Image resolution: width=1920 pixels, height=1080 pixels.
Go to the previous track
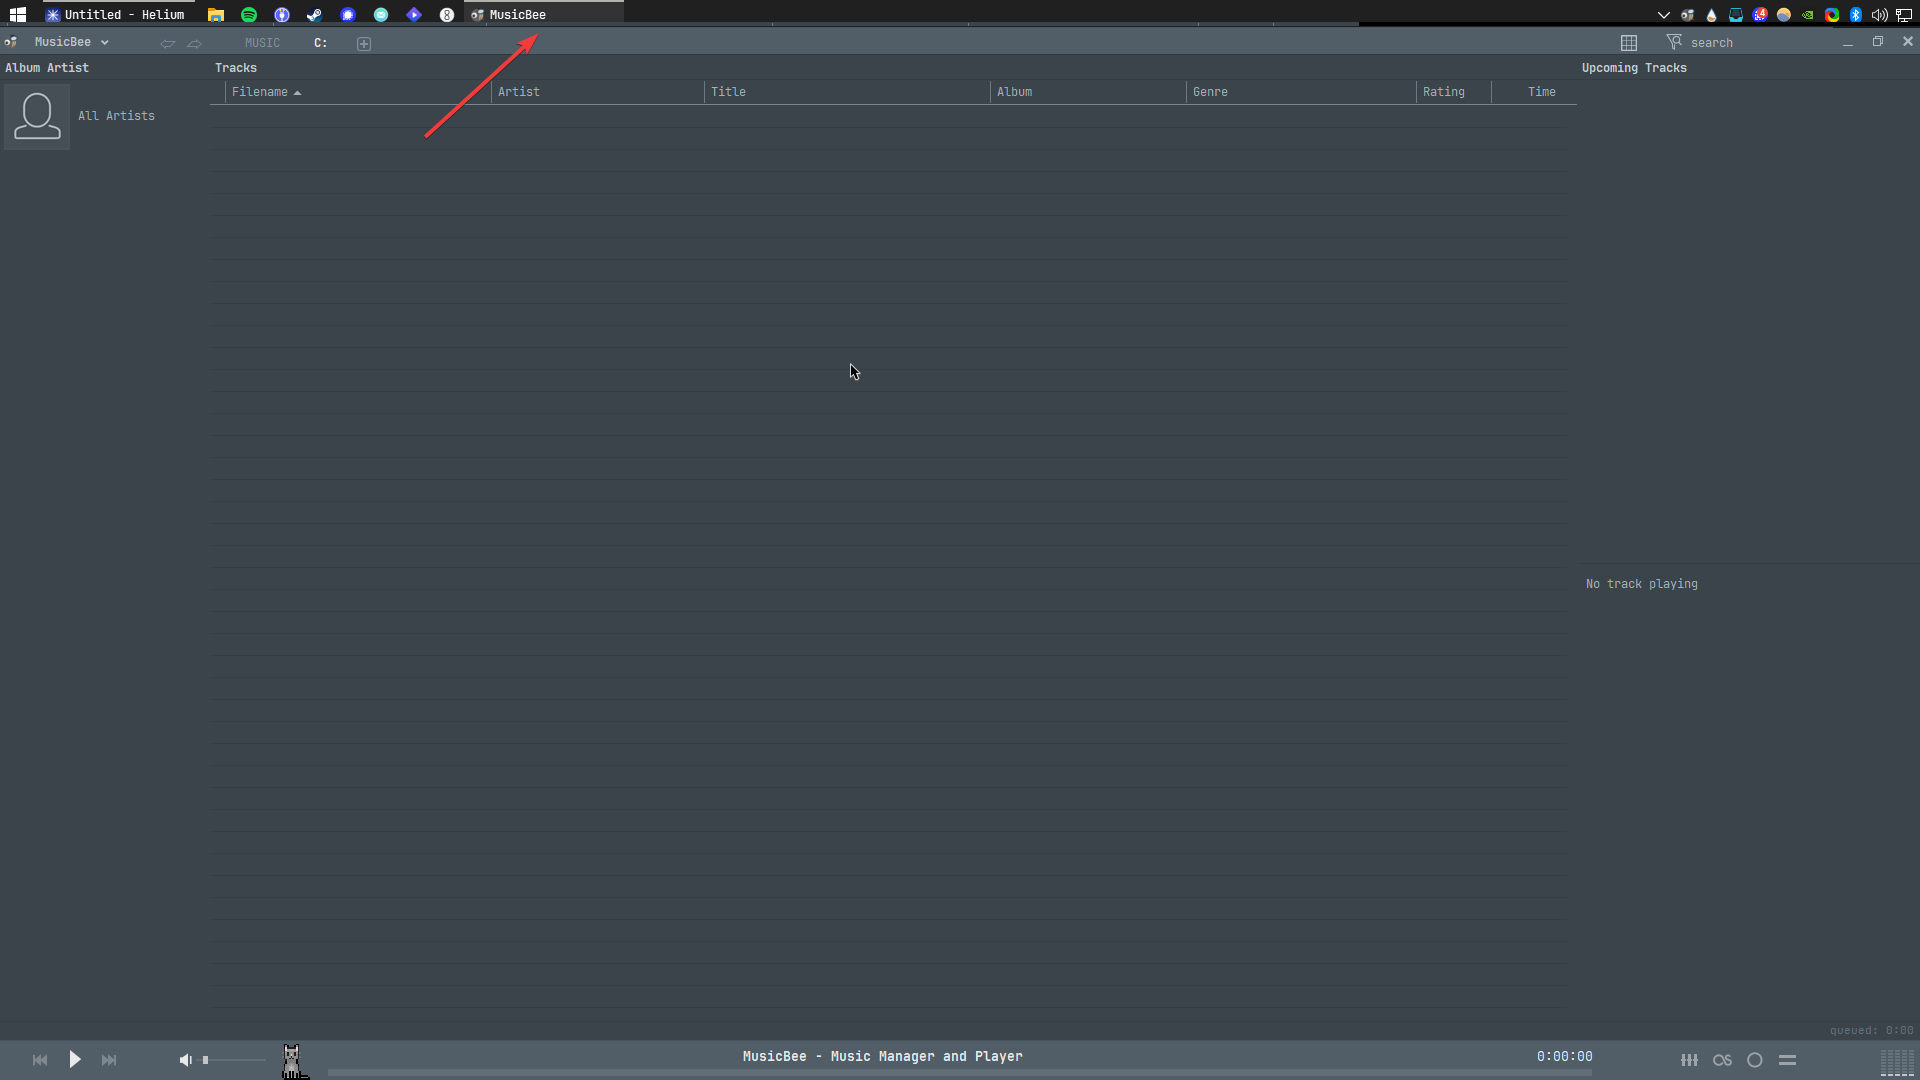[40, 1060]
